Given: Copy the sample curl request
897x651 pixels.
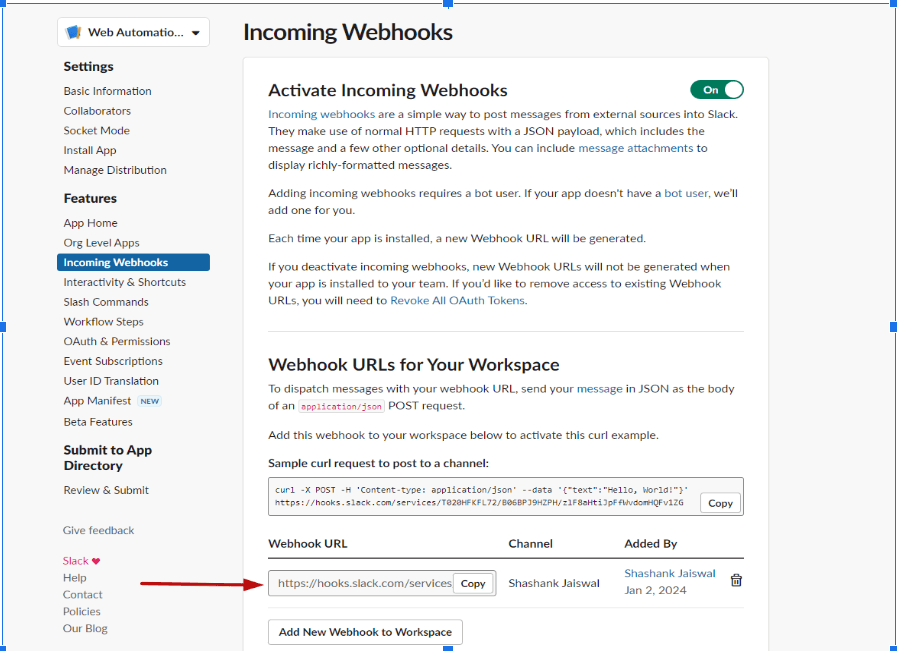Looking at the screenshot, I should click(720, 503).
